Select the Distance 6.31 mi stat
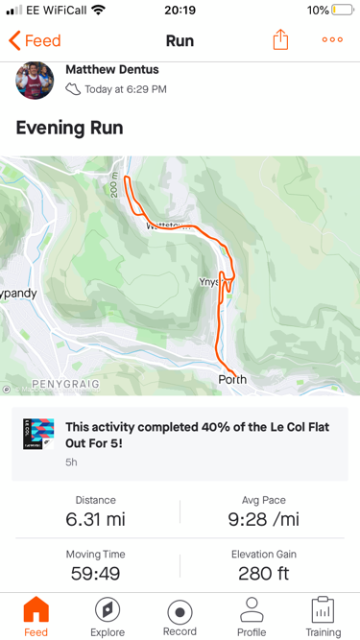 click(96, 512)
